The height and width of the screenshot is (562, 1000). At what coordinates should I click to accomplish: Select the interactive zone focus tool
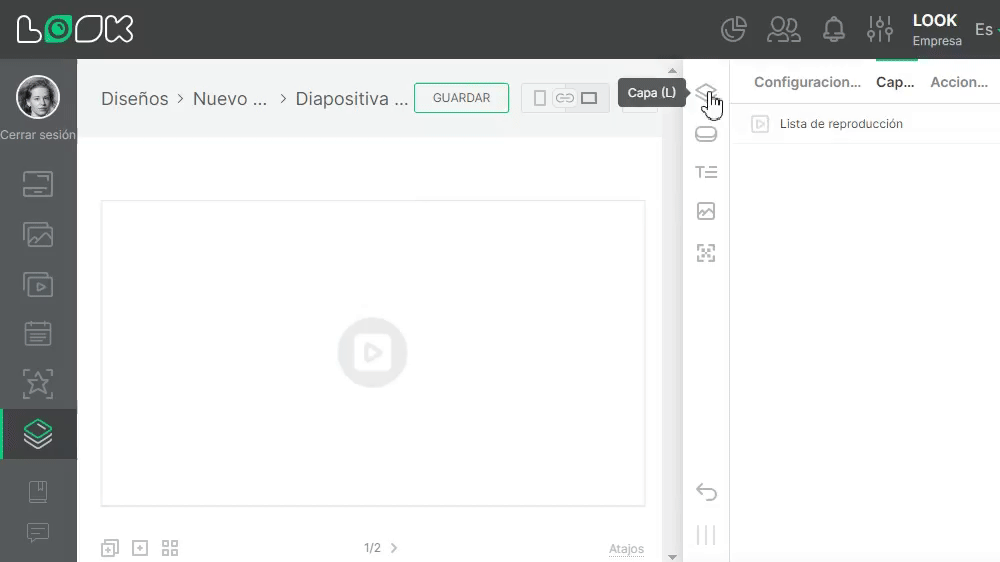coord(706,253)
